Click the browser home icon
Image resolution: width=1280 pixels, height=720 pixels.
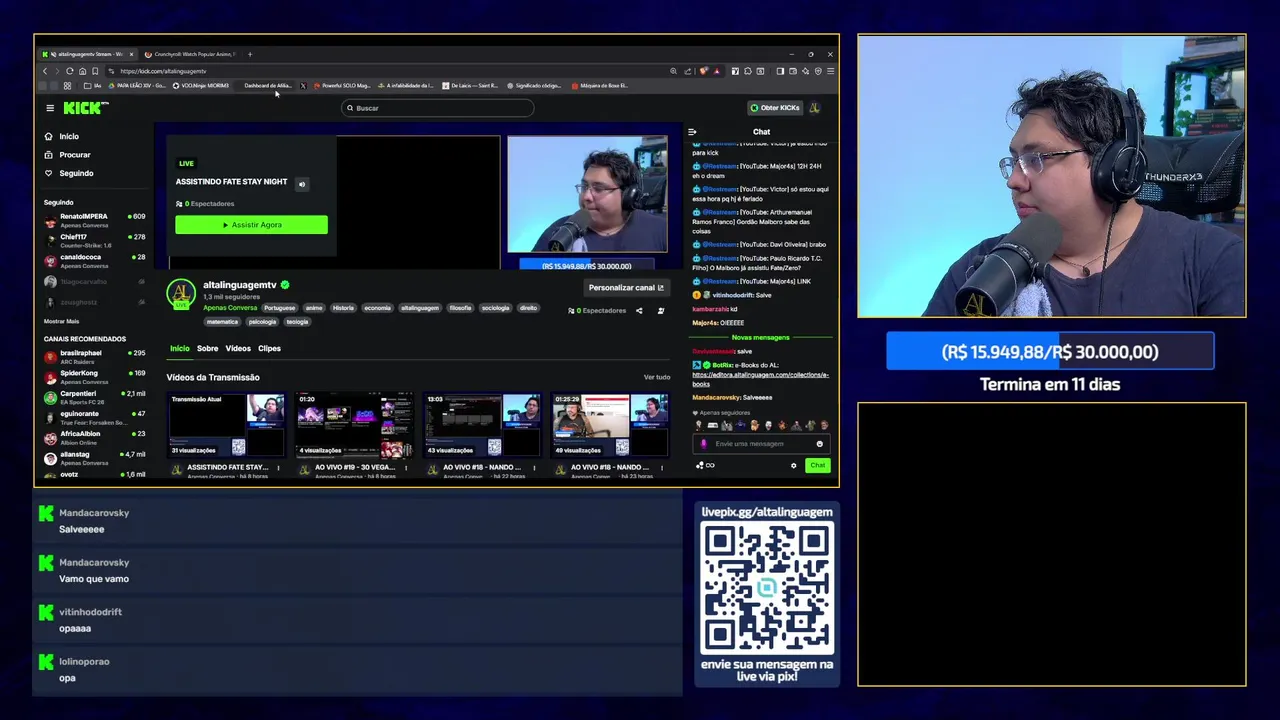82,71
